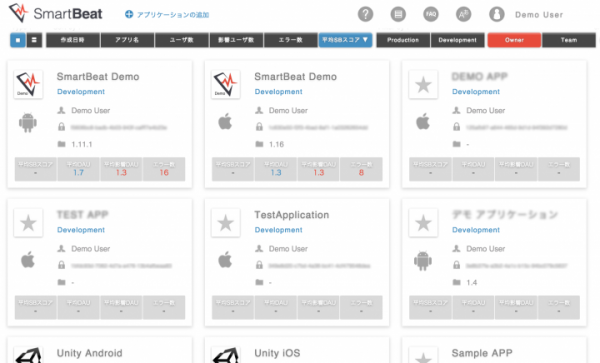Click the SmartBeat logo in the header
The image size is (600, 363).
point(55,13)
